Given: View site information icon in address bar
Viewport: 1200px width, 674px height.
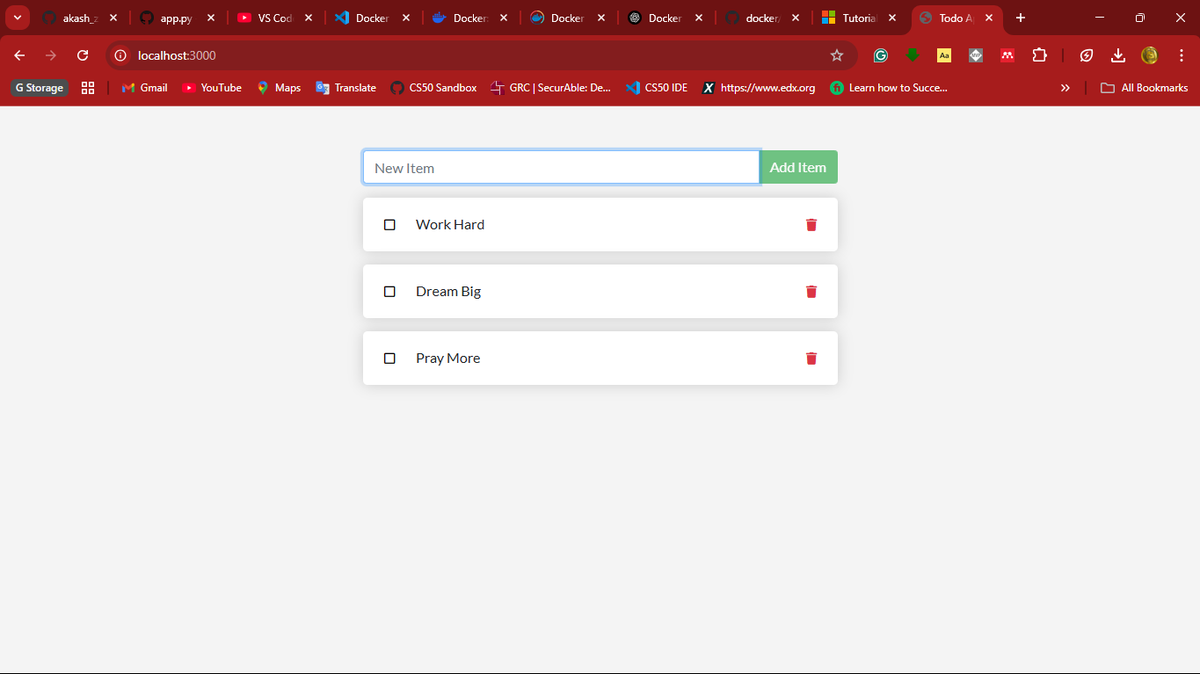Looking at the screenshot, I should click(x=120, y=55).
